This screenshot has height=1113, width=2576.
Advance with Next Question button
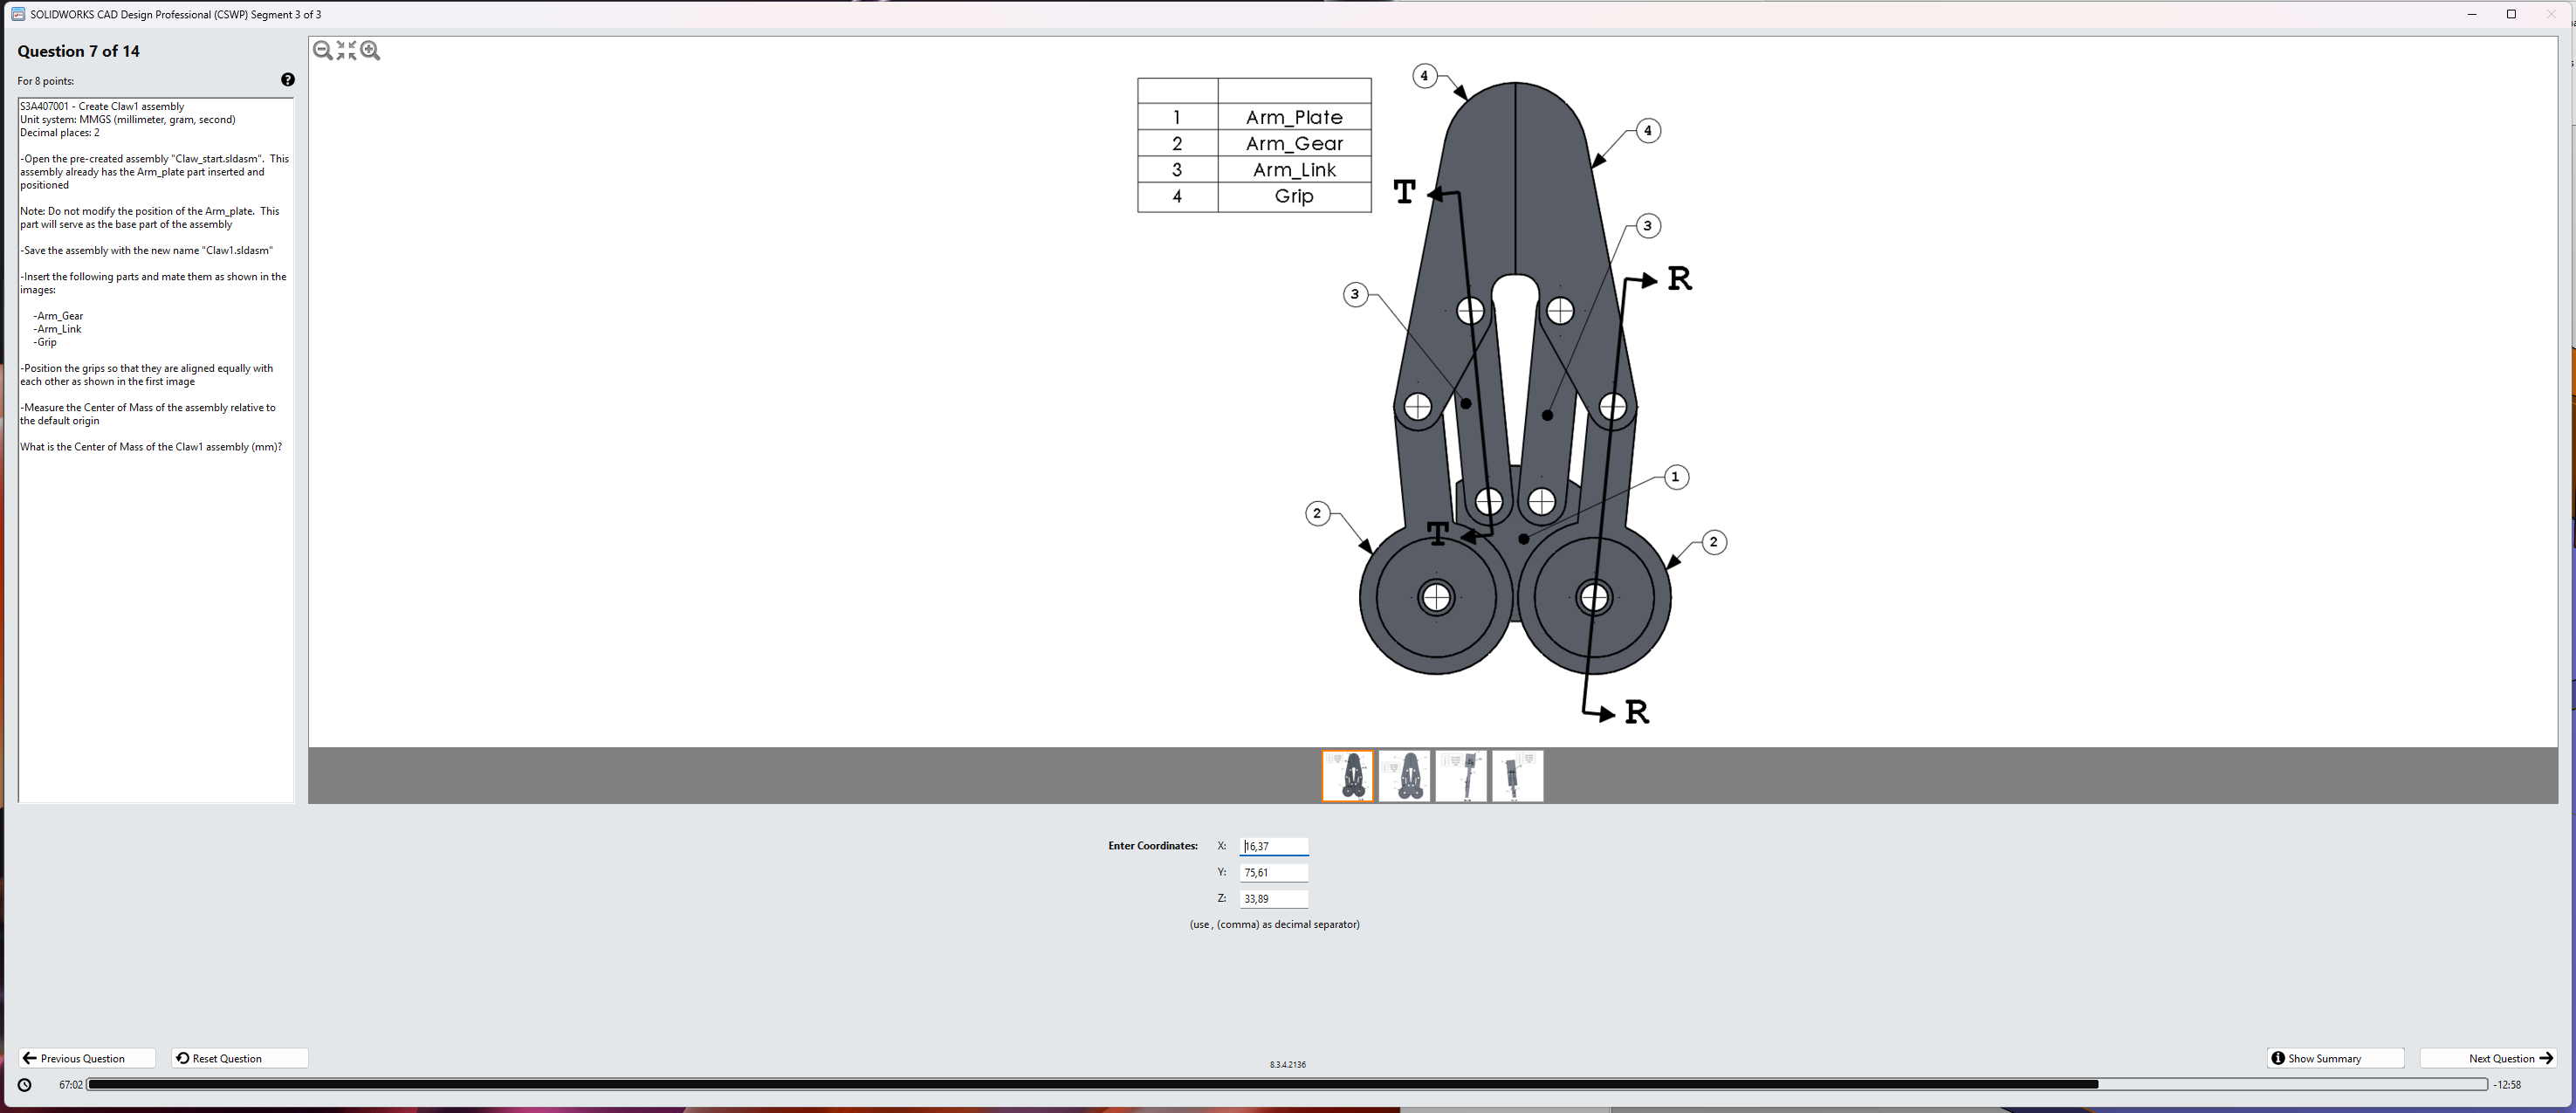pos(2487,1058)
